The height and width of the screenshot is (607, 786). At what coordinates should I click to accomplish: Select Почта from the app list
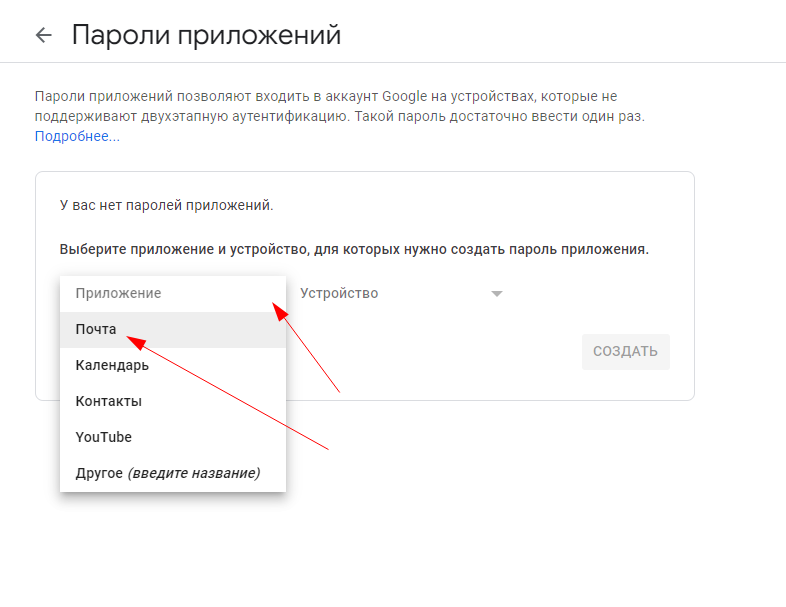pos(96,329)
